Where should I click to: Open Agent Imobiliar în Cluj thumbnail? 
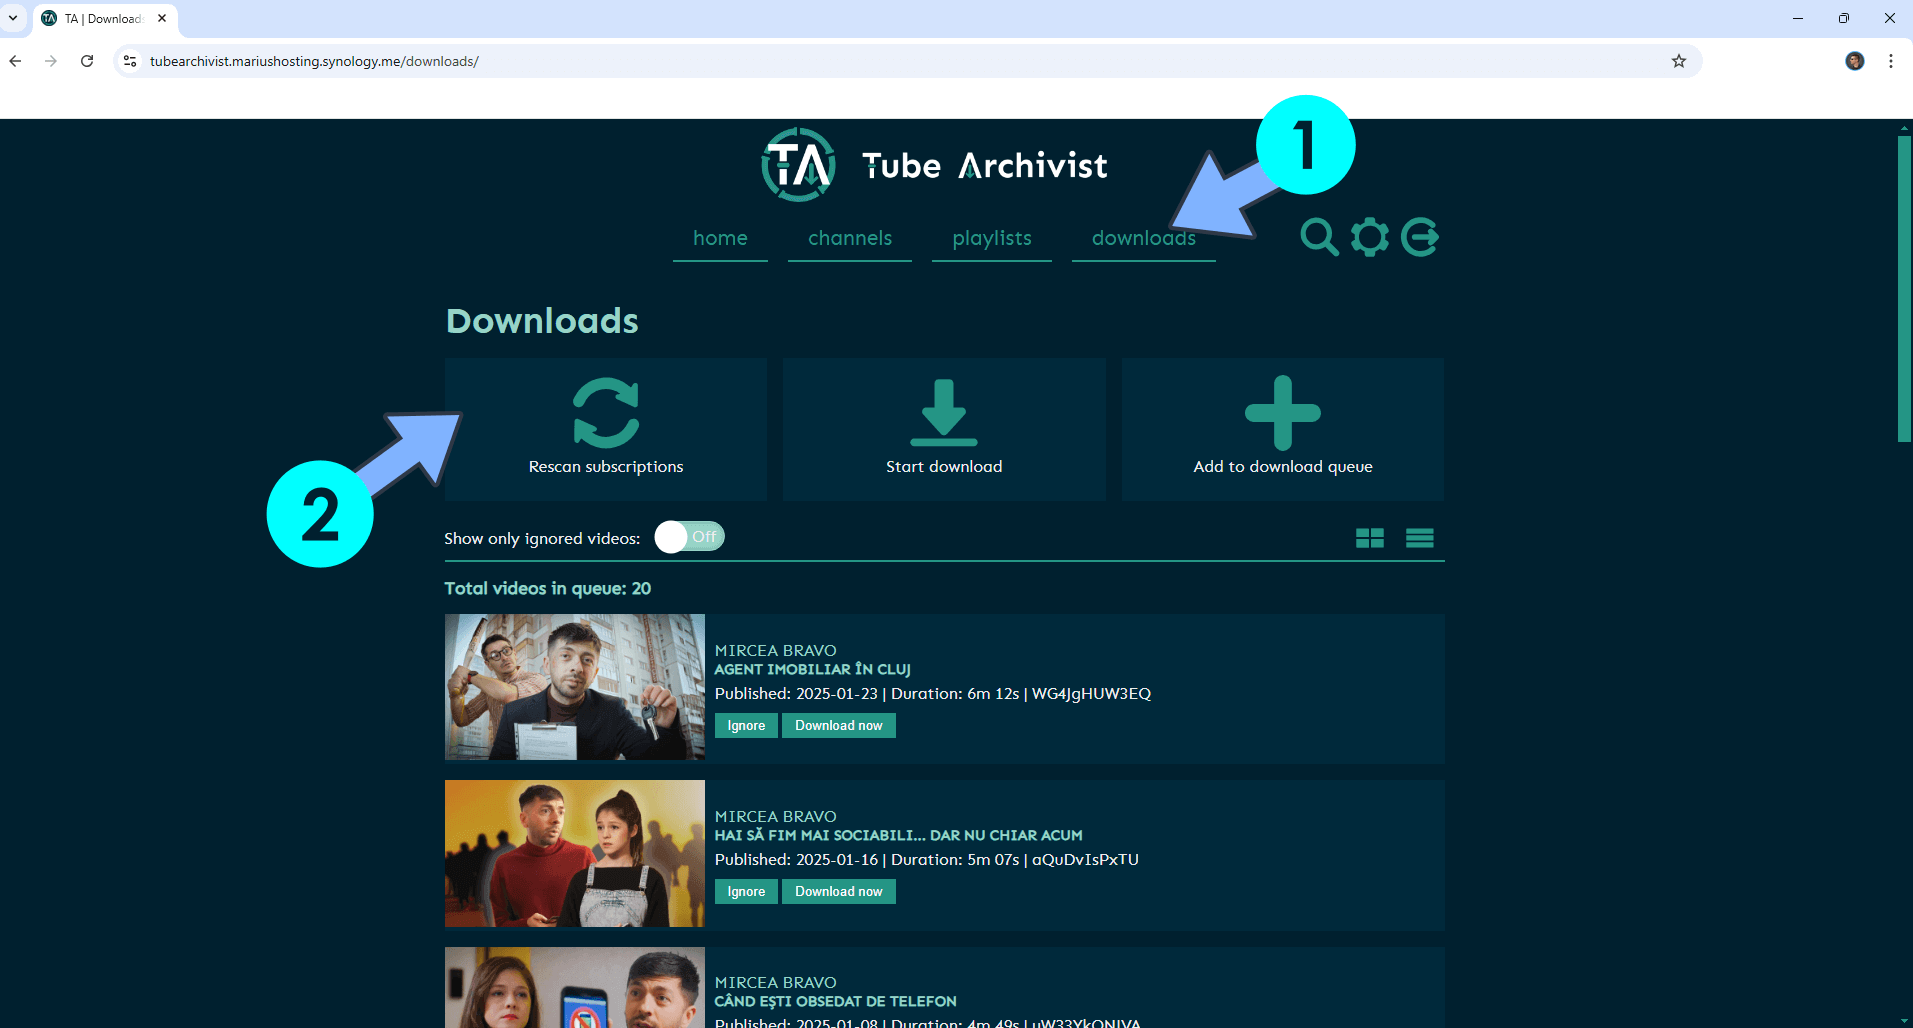[x=575, y=687]
